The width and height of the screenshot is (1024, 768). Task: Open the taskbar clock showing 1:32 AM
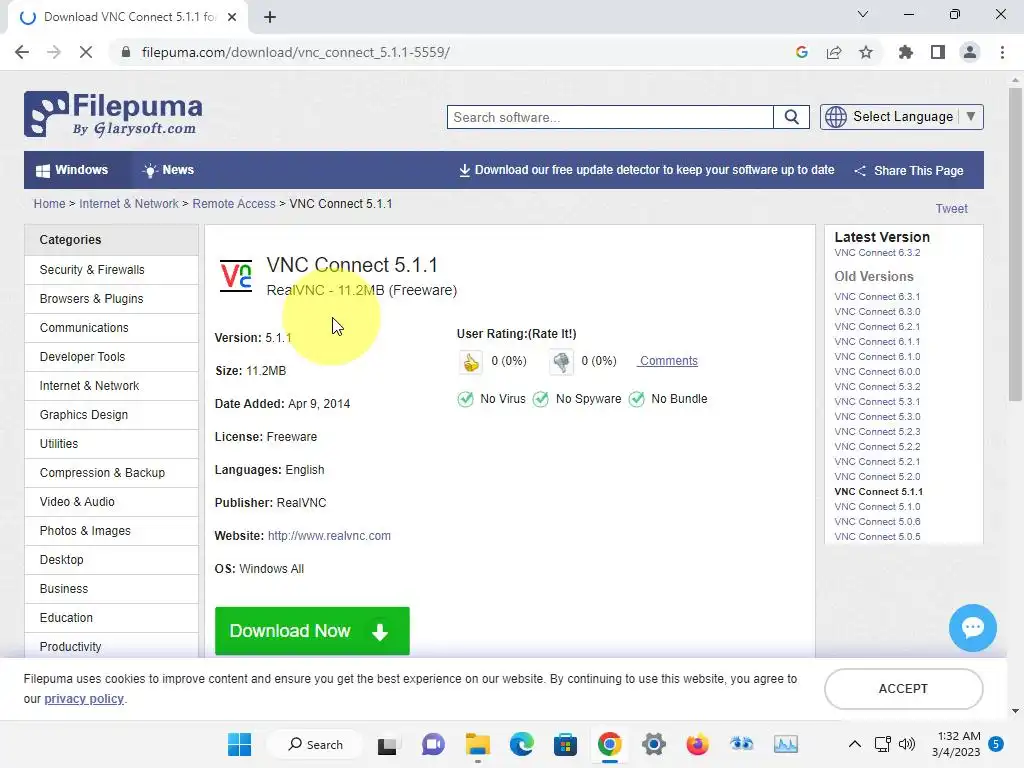(x=956, y=744)
